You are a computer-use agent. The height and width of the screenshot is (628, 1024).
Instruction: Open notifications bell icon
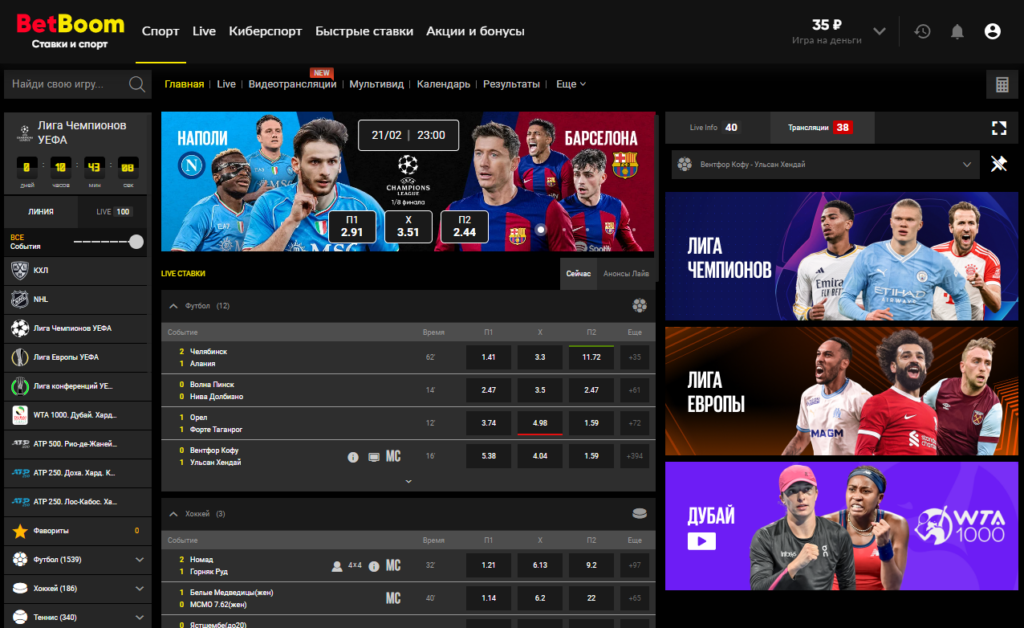[x=957, y=31]
